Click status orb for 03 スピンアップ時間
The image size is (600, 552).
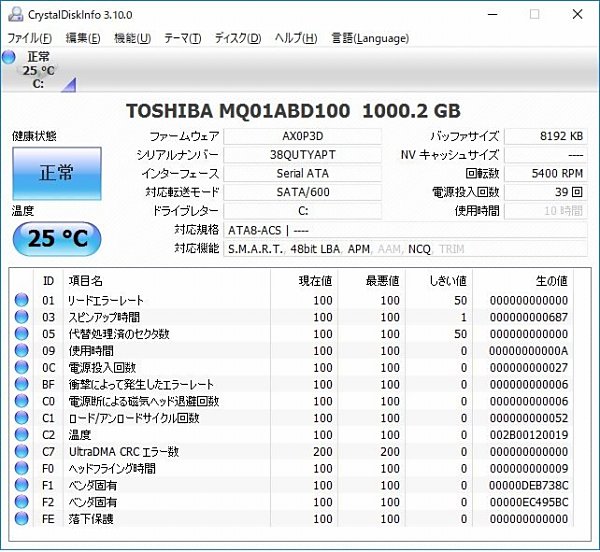coord(22,317)
